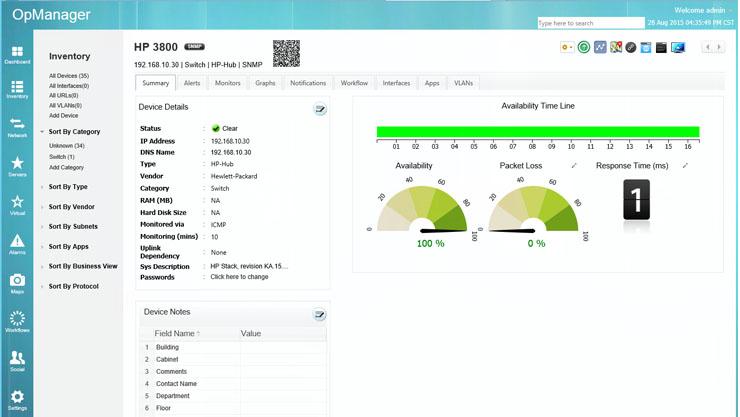The height and width of the screenshot is (417, 740).
Task: Click the Add Device link
Action: coord(64,116)
